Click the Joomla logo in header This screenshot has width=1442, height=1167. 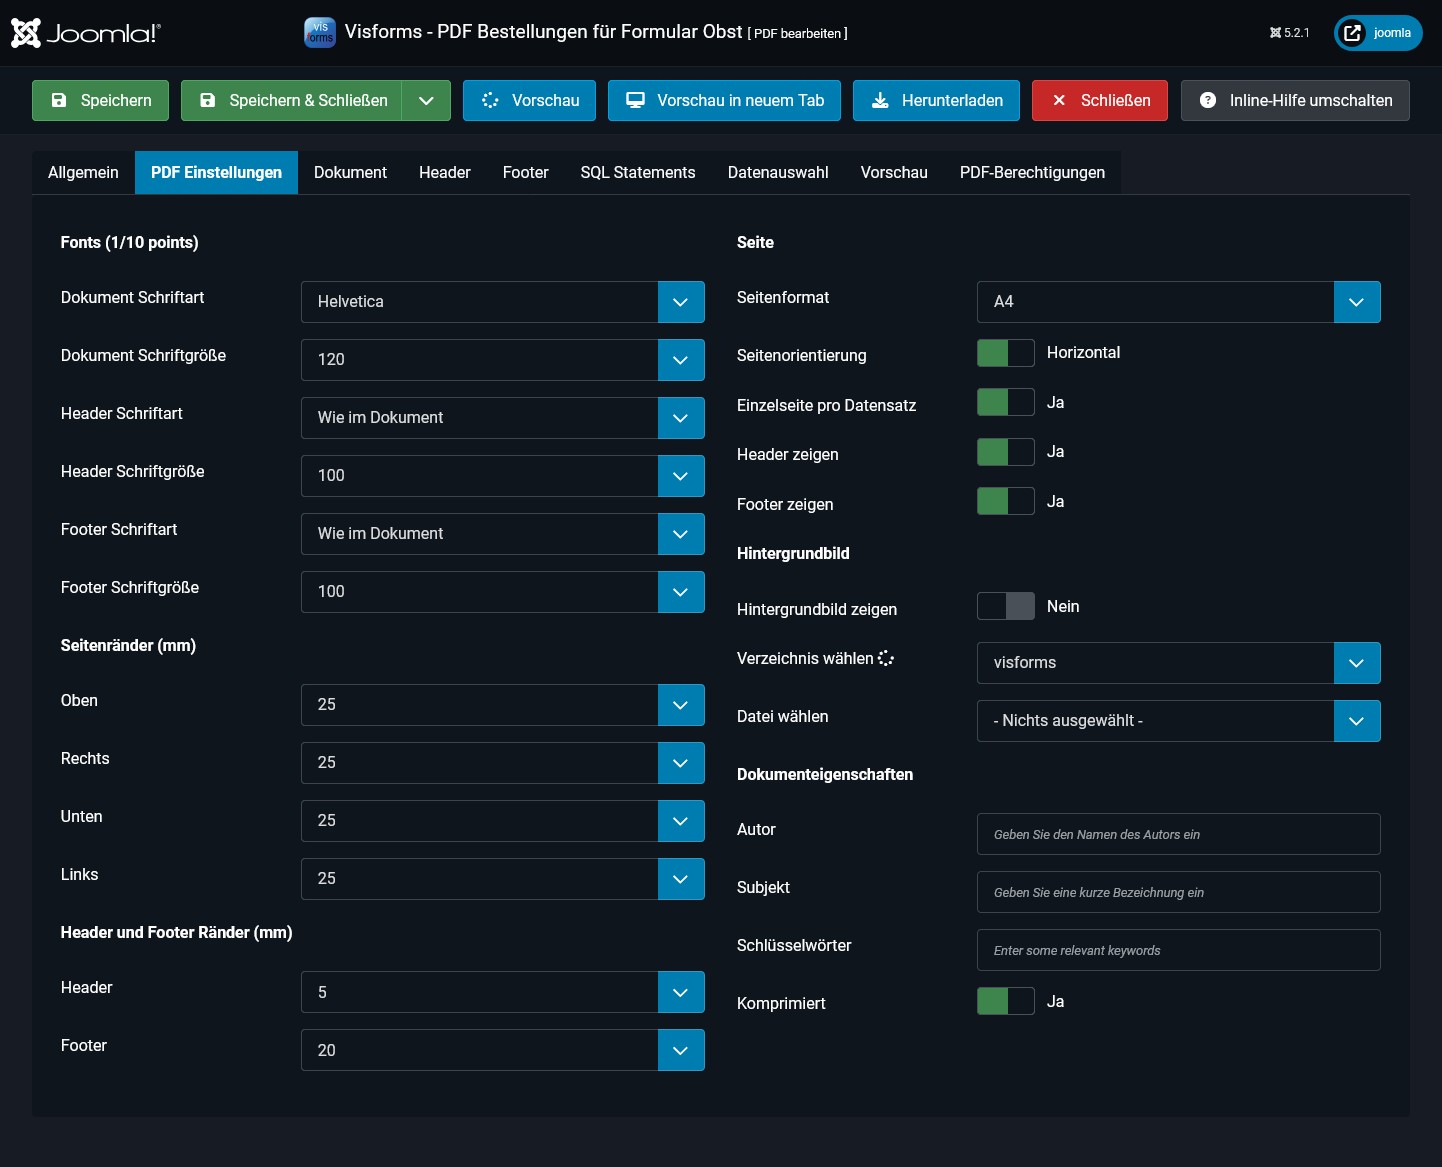pyautogui.click(x=85, y=33)
